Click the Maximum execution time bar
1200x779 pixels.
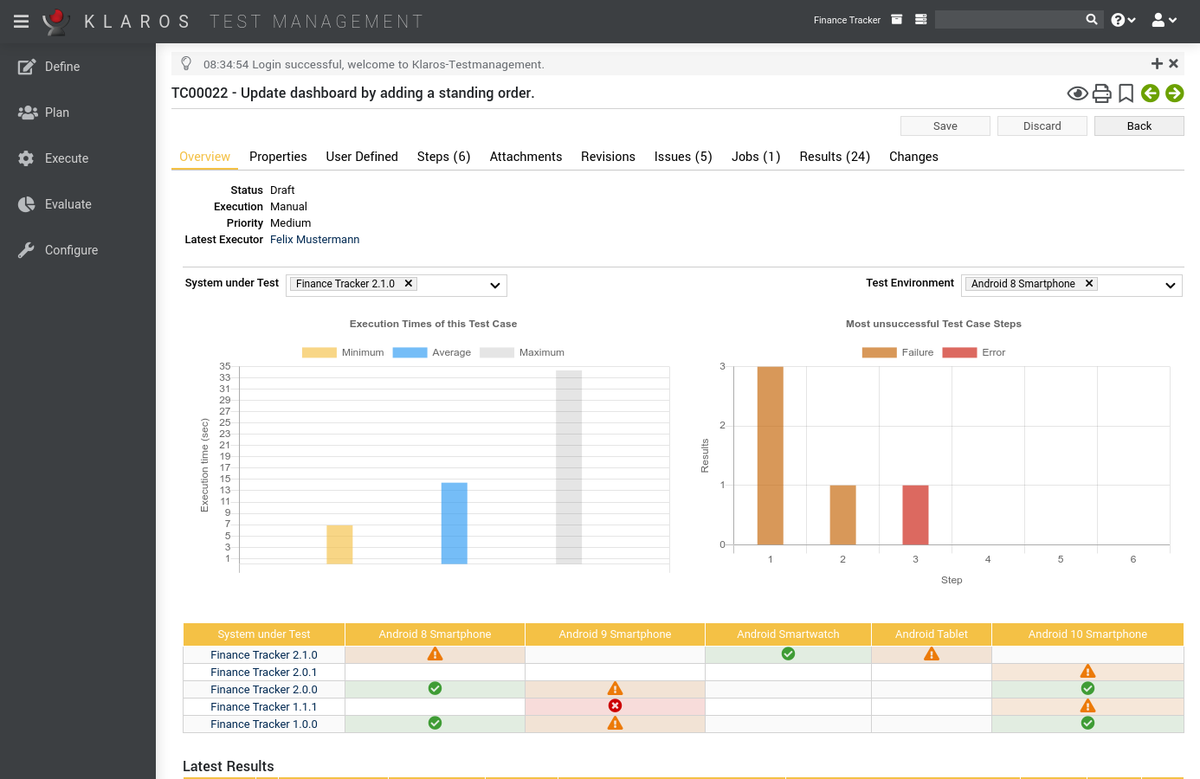569,467
